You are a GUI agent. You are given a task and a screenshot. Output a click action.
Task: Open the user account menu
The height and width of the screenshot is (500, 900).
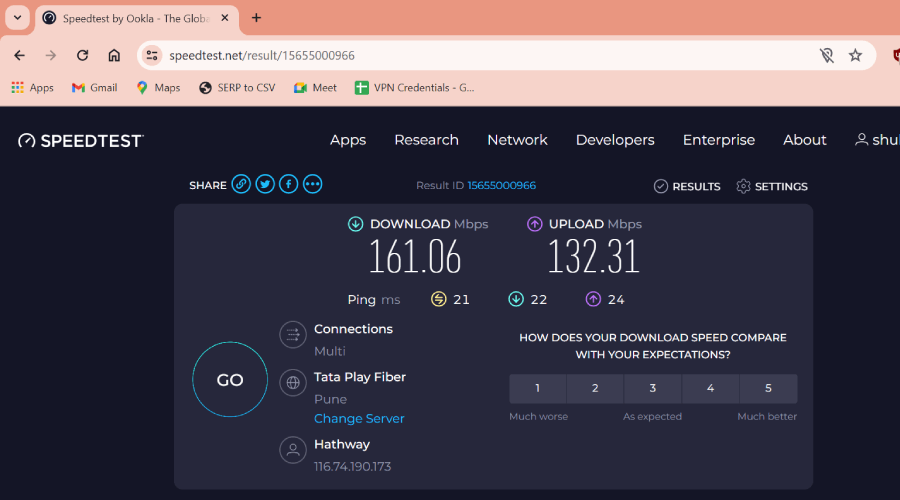tap(876, 140)
